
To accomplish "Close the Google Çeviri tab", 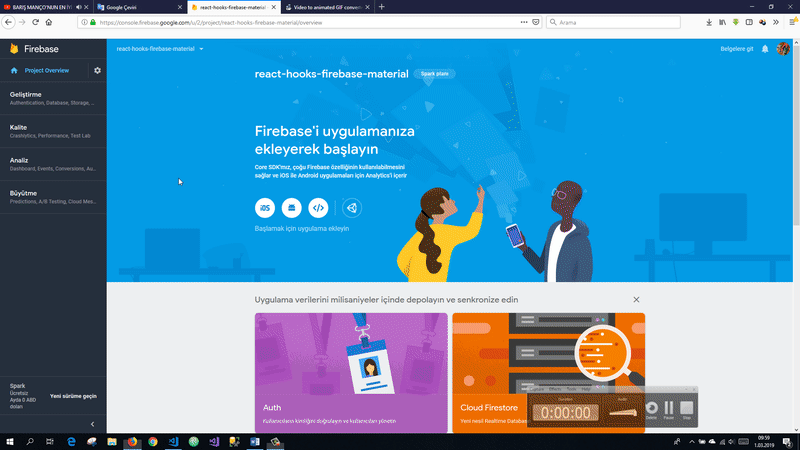I will 180,7.
